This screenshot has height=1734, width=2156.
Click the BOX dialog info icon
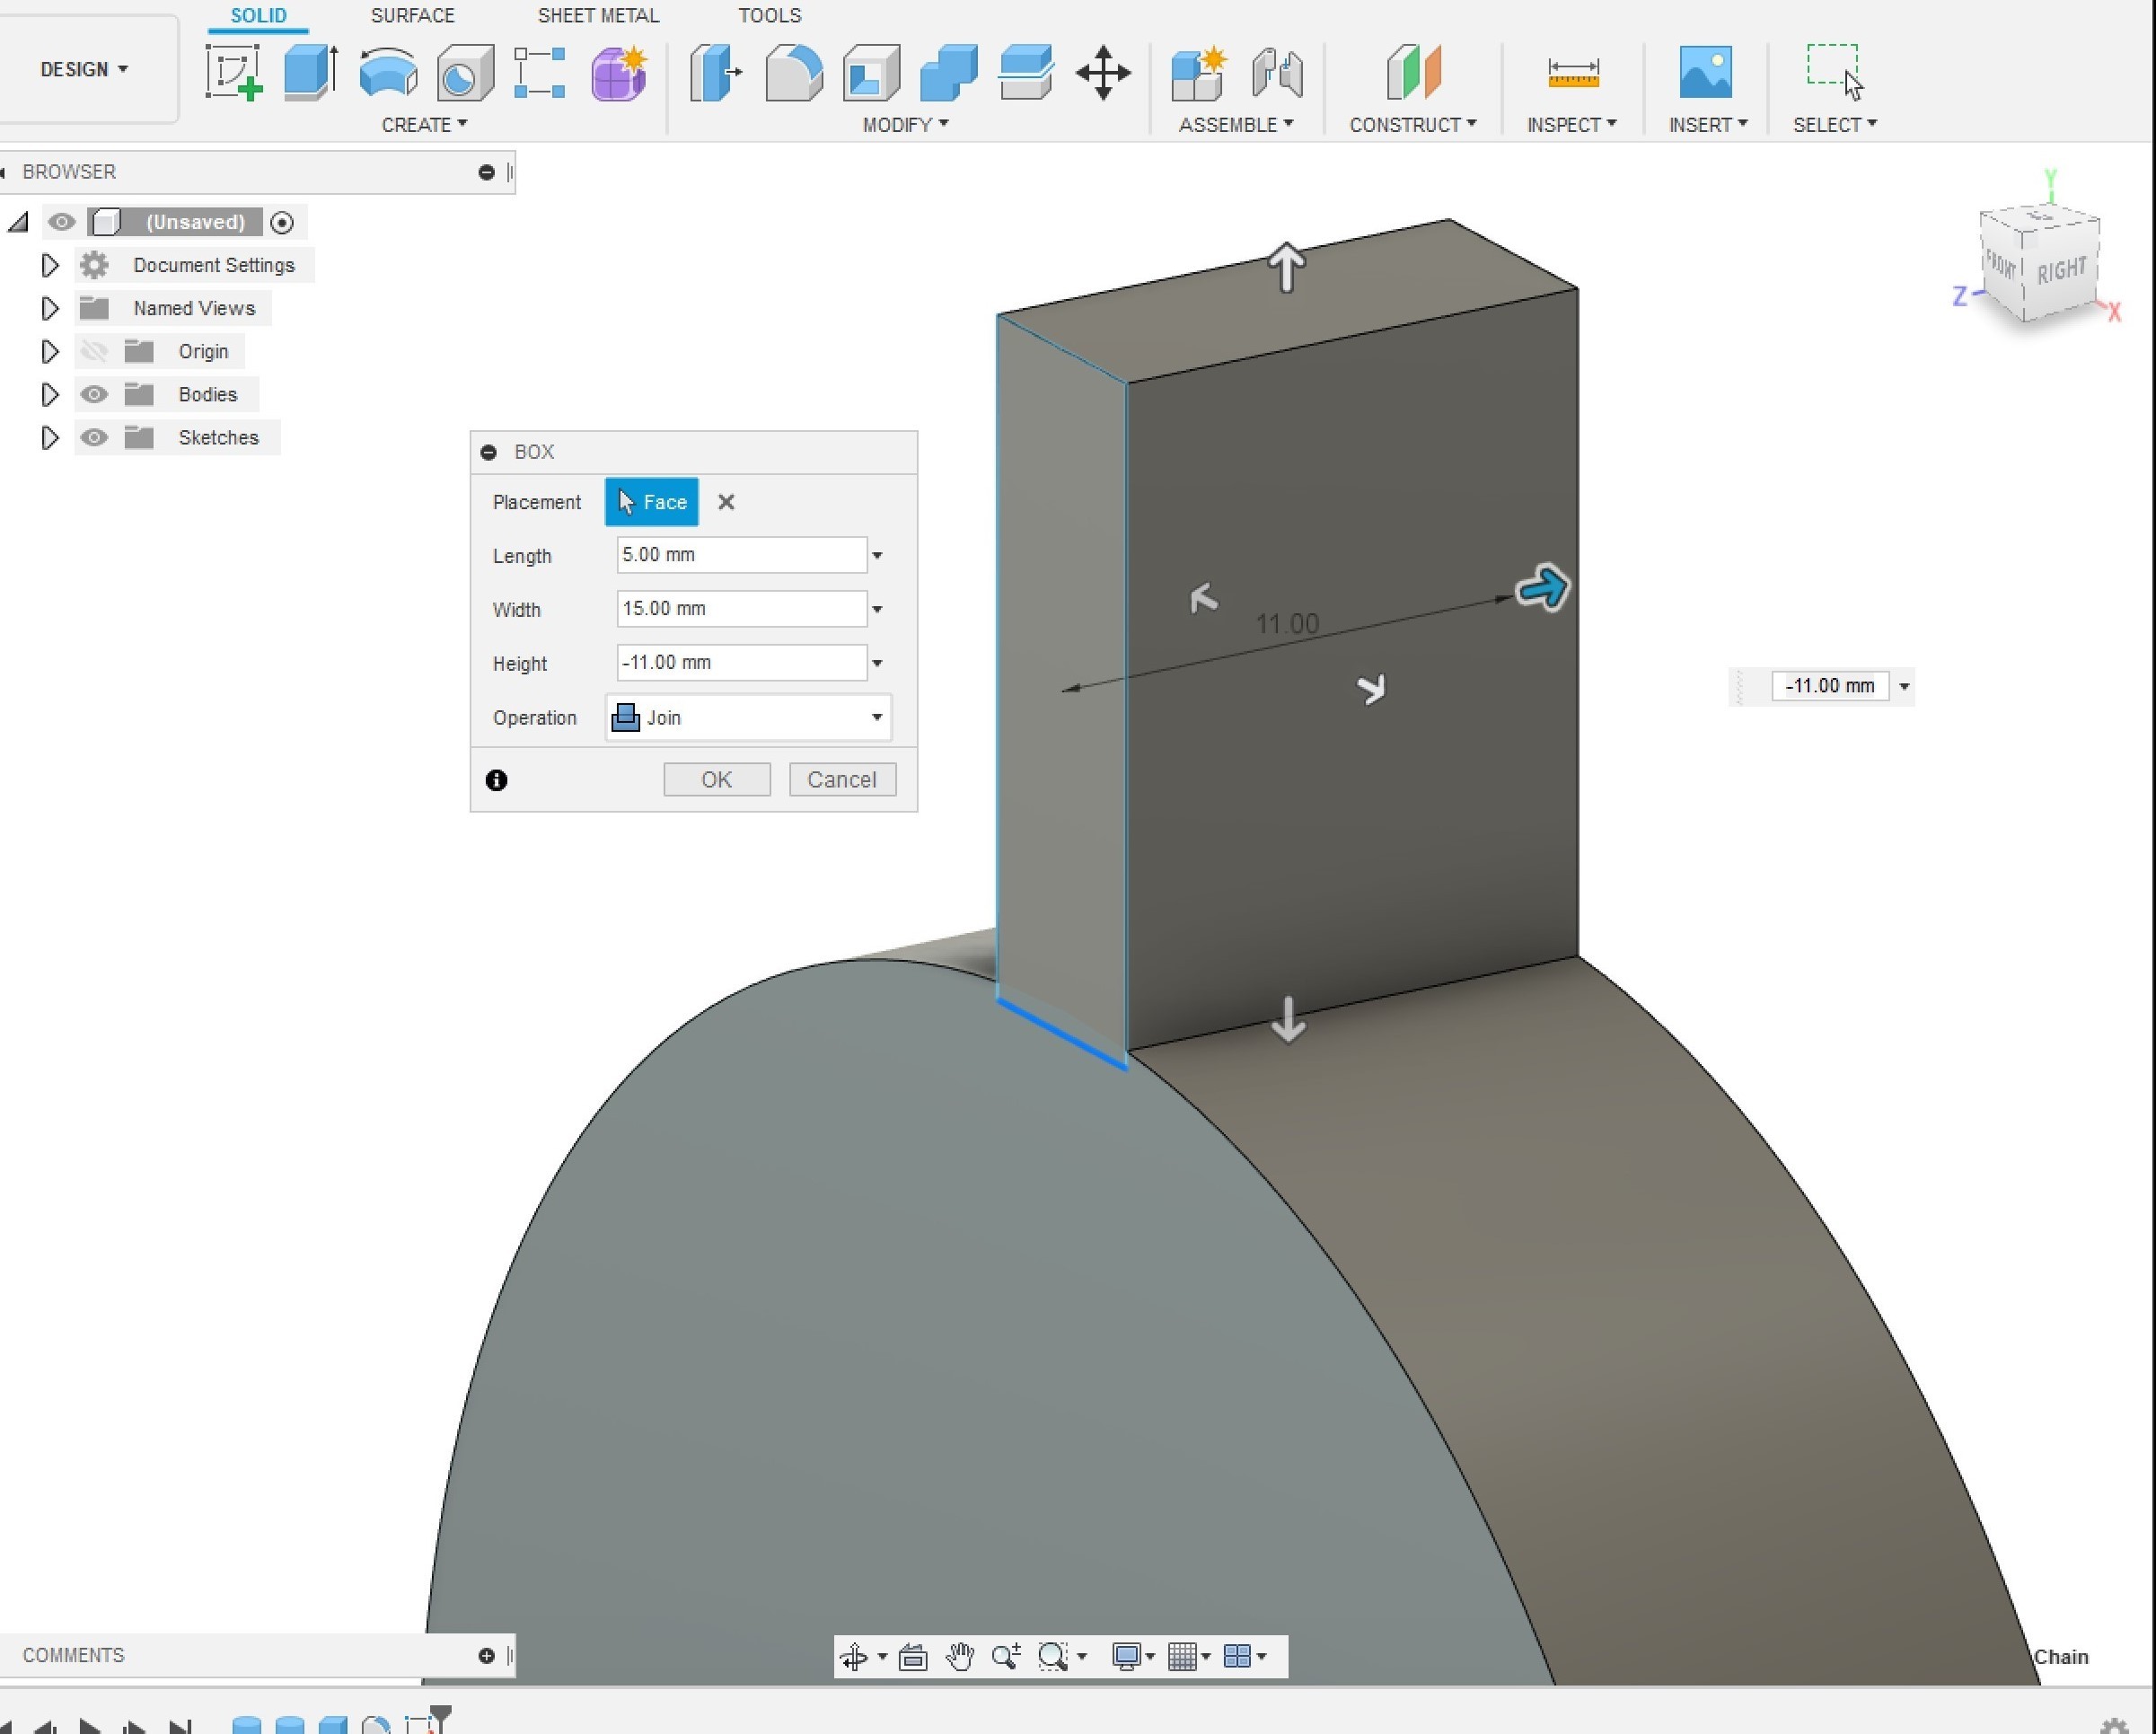496,780
